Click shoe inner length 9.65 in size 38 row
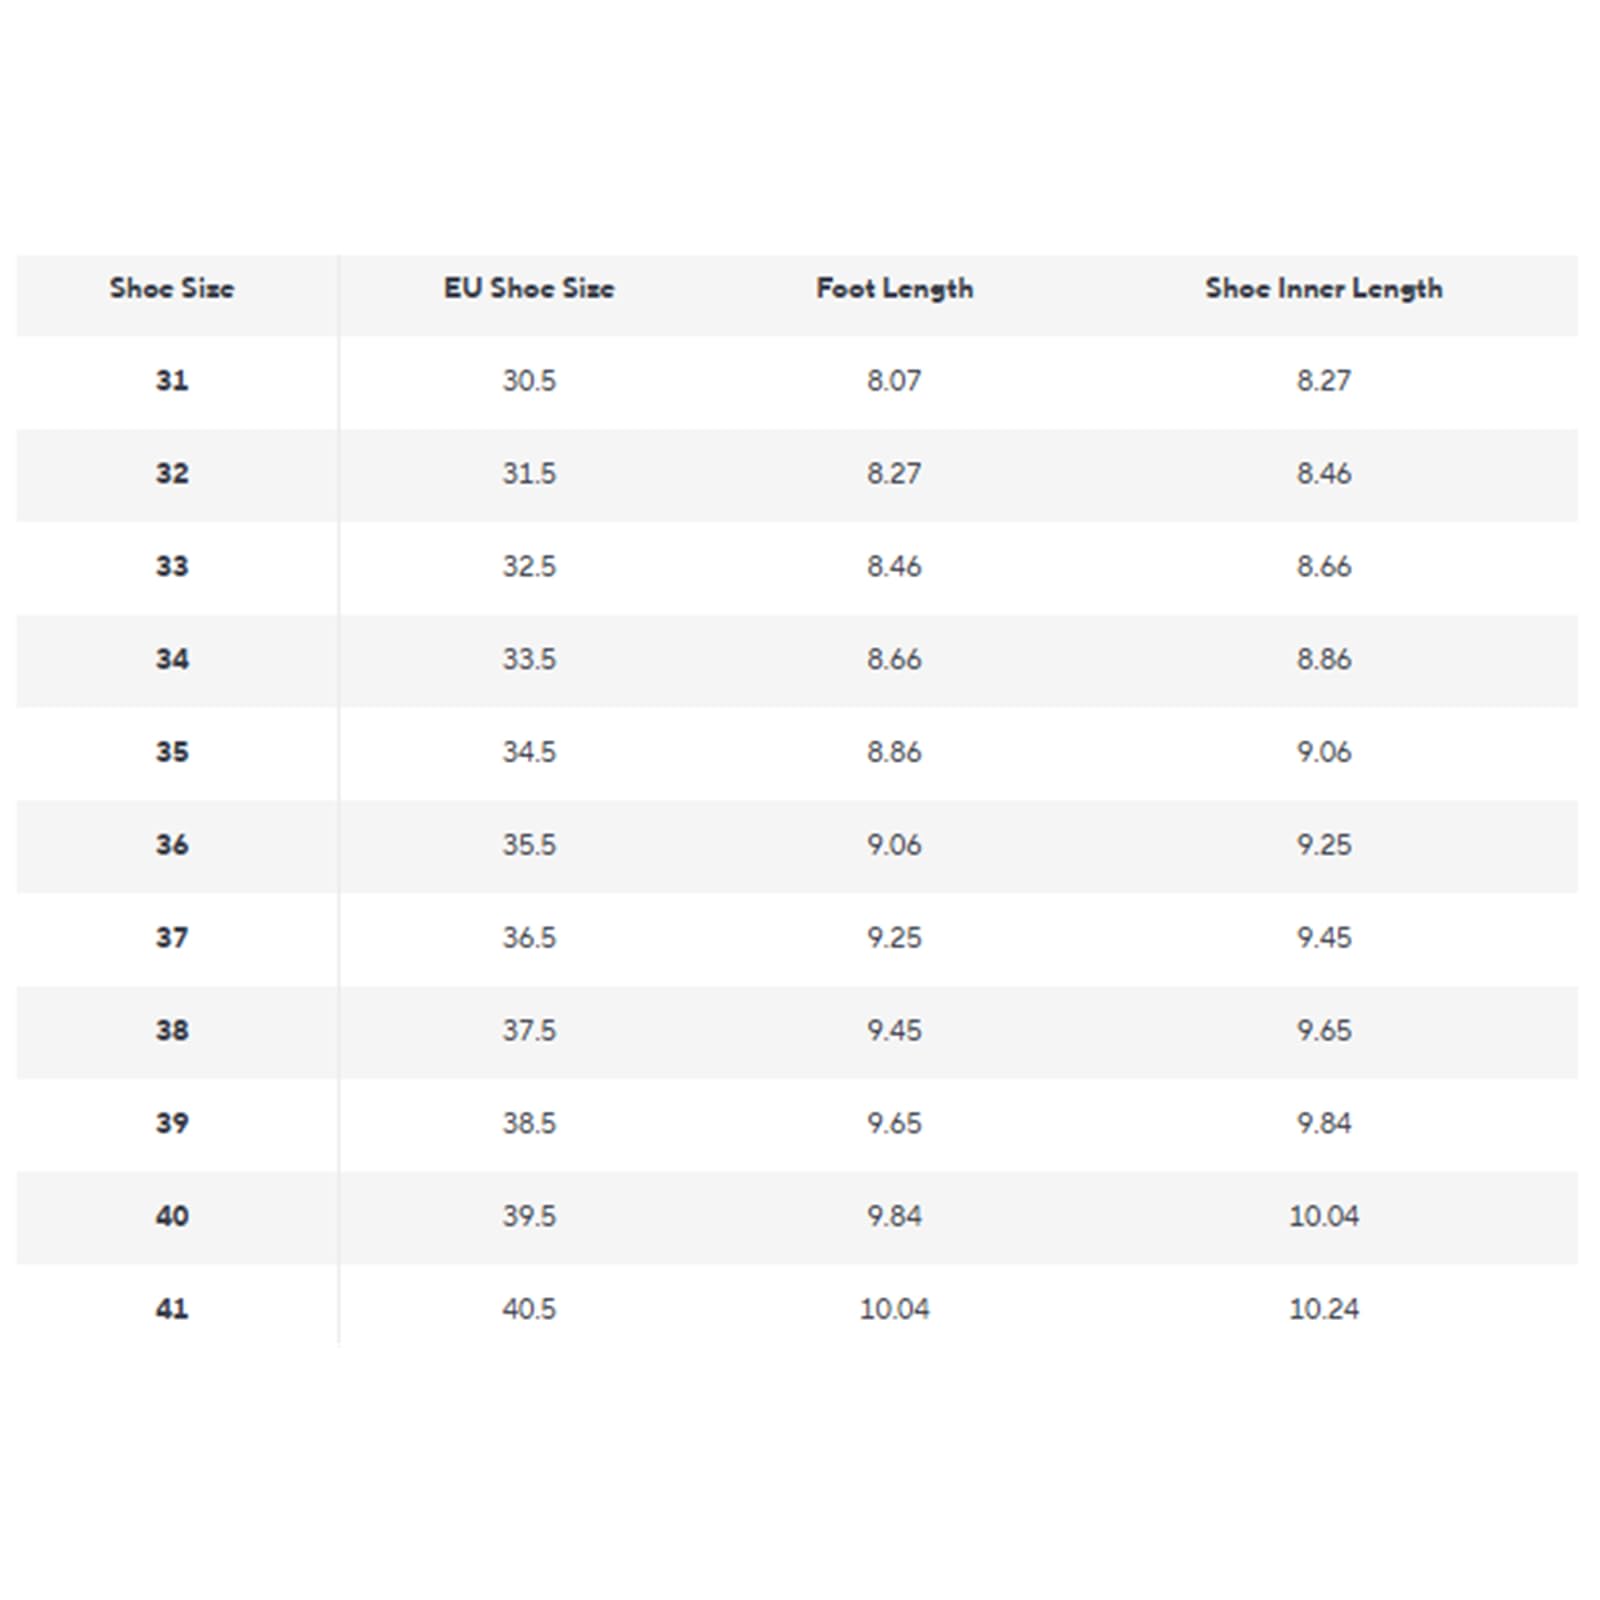This screenshot has width=1600, height=1600. 1324,1030
